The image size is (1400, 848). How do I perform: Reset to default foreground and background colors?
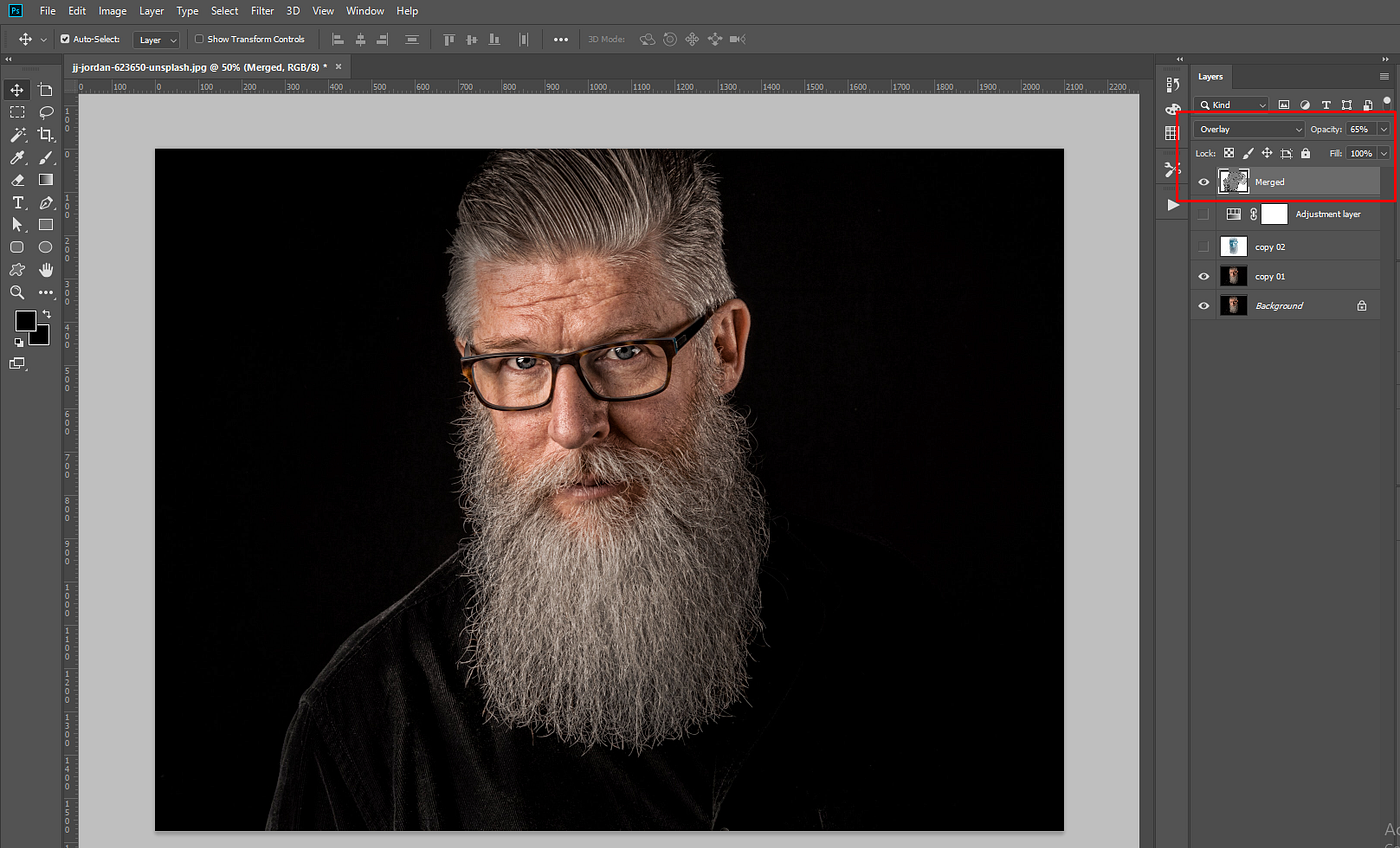click(x=18, y=342)
